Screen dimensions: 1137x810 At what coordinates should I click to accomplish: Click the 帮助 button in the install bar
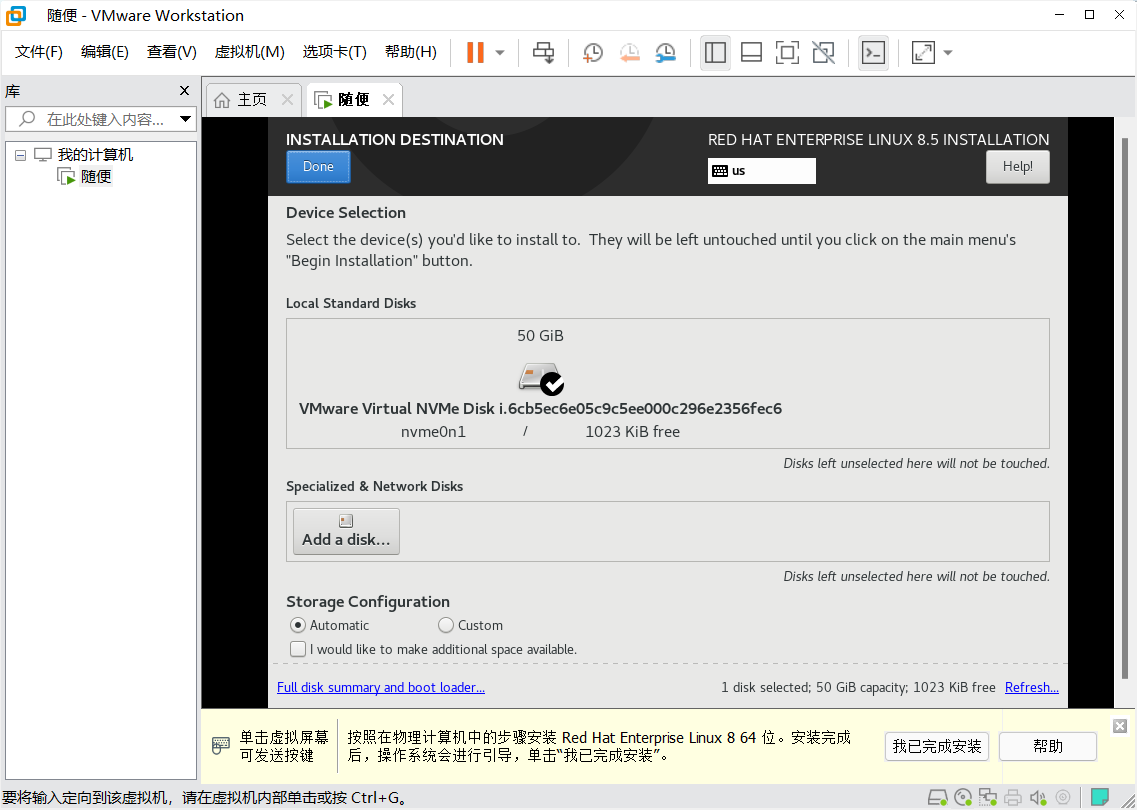[x=1048, y=746]
